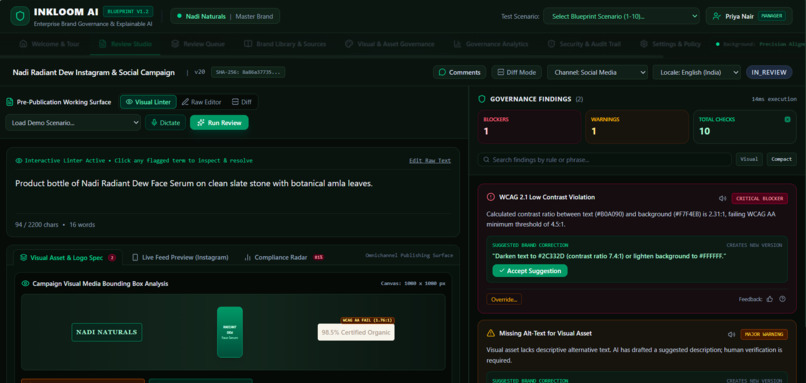Click the BLUEPRINT V1.2 version badge
The height and width of the screenshot is (383, 806).
point(127,11)
